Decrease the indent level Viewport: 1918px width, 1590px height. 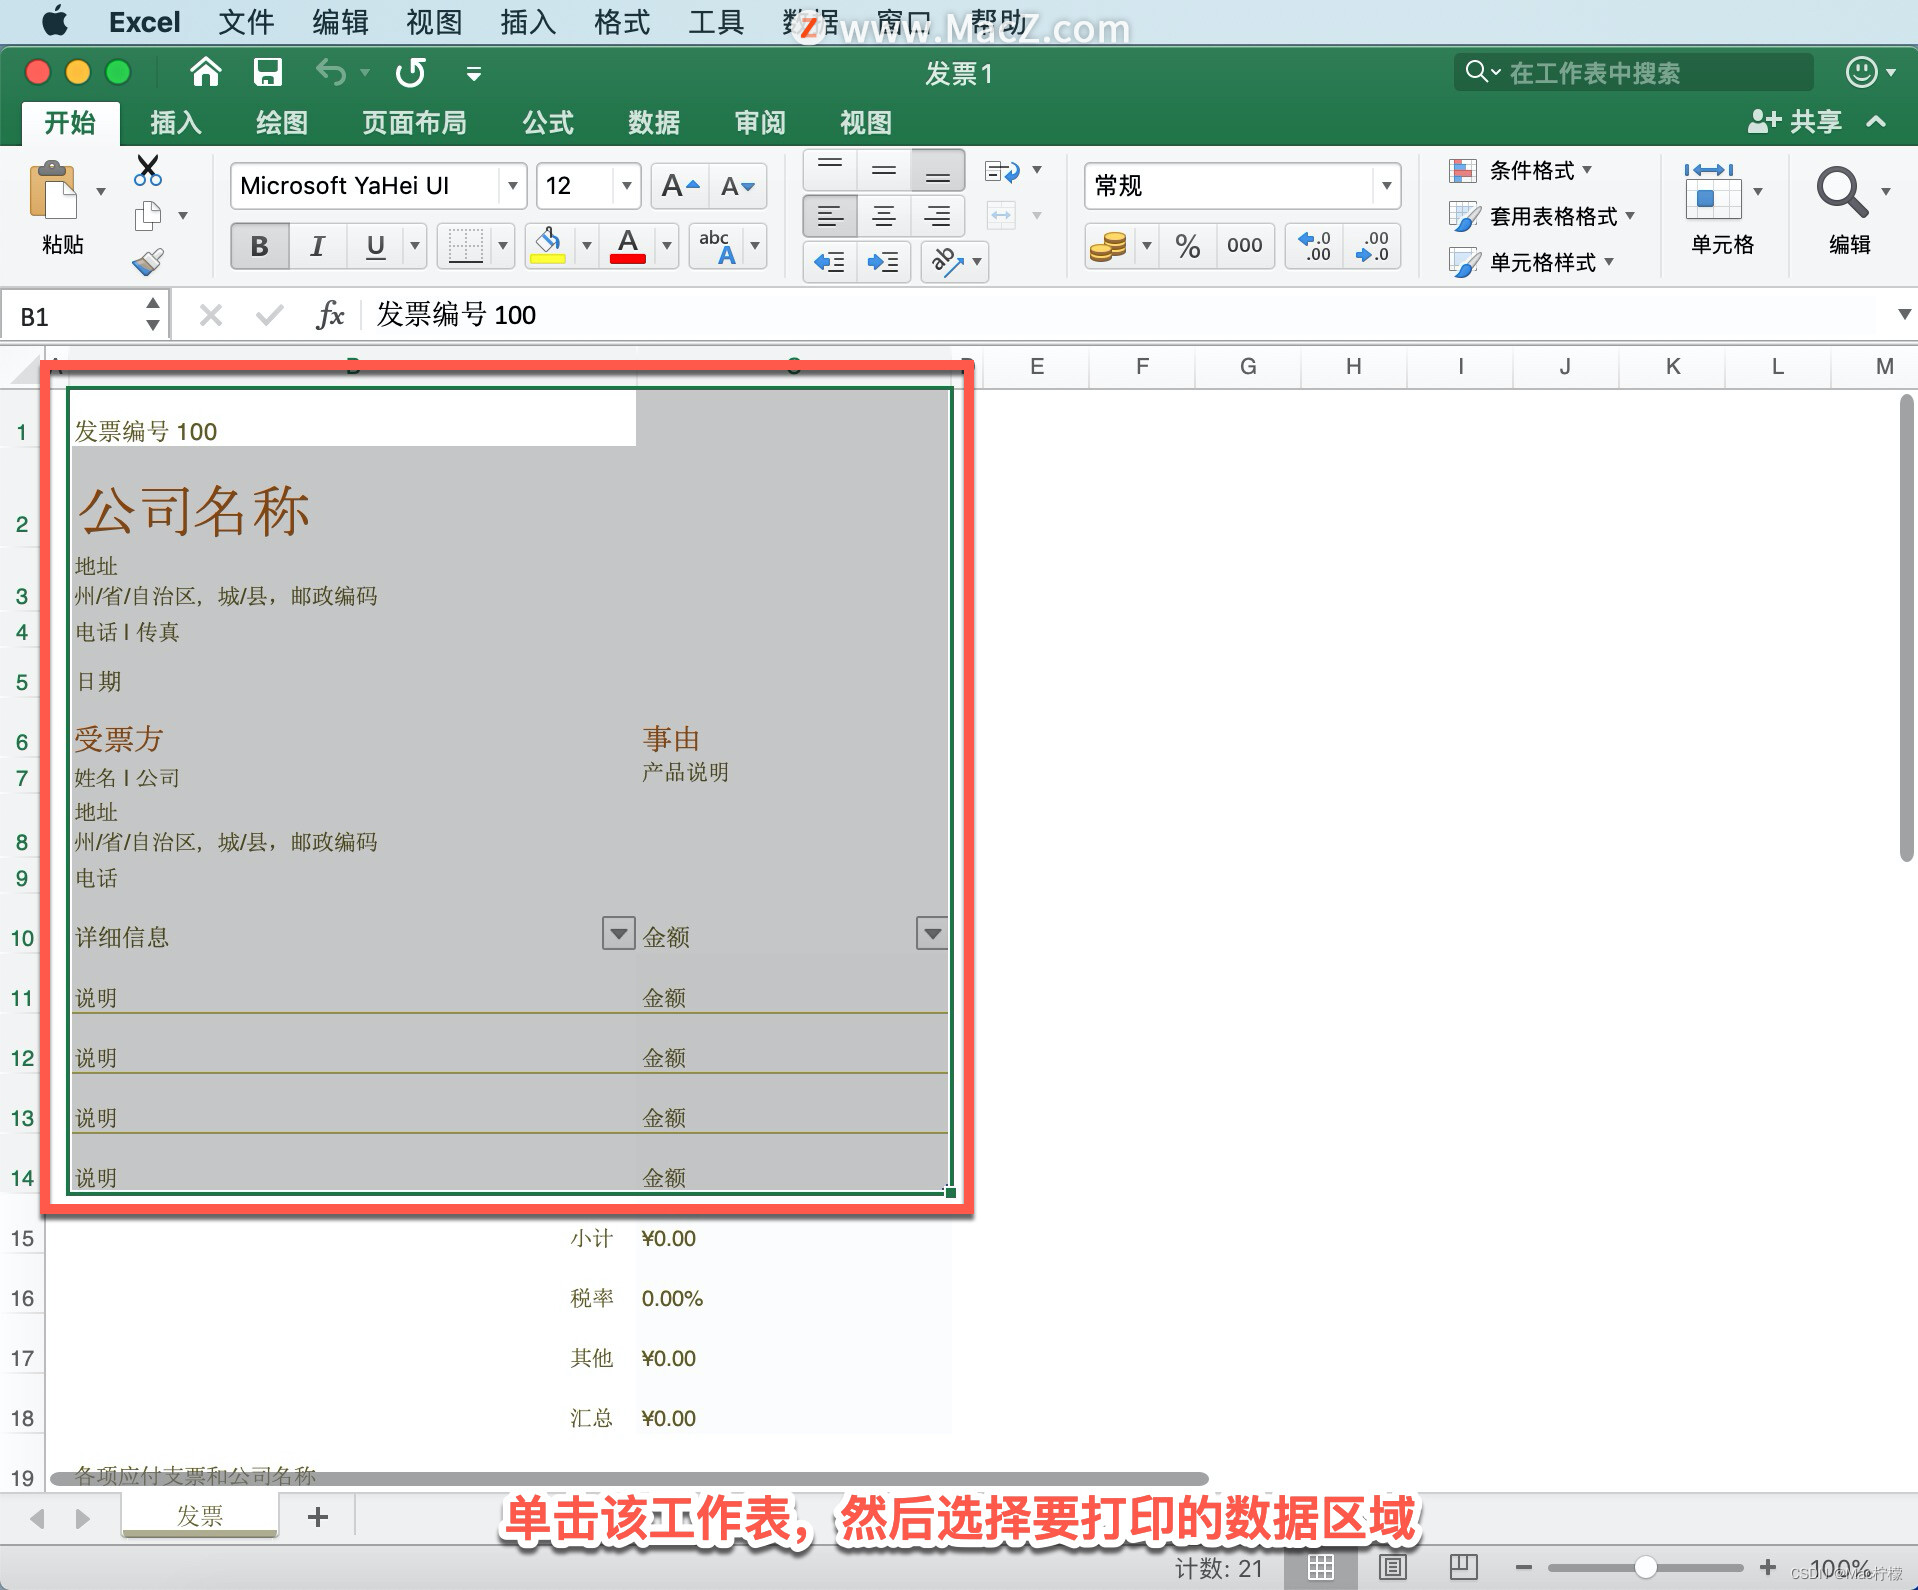coord(830,263)
